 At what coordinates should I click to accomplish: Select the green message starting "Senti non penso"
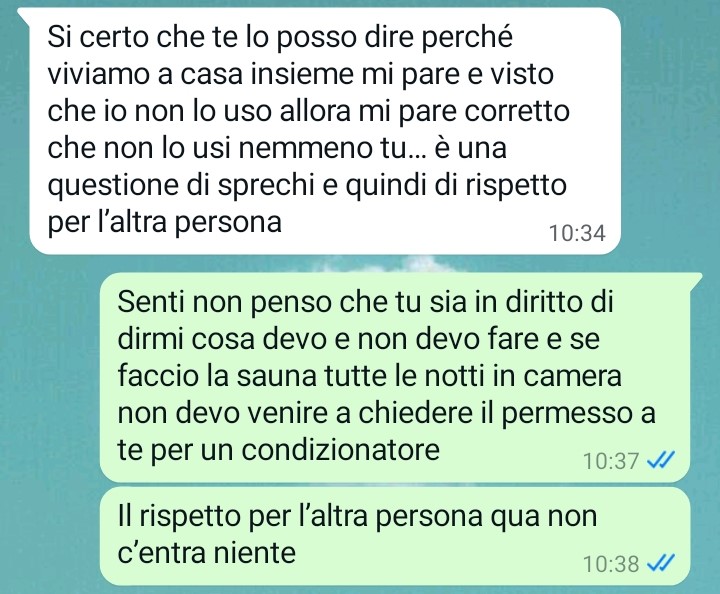point(395,377)
